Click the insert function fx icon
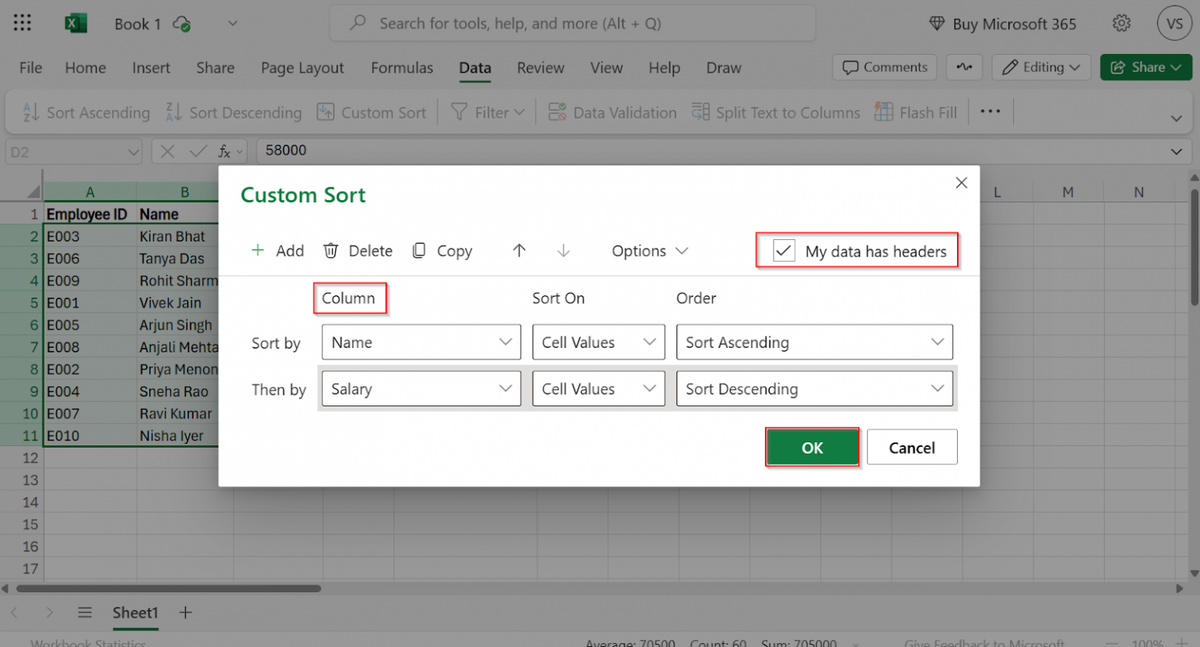 [226, 151]
